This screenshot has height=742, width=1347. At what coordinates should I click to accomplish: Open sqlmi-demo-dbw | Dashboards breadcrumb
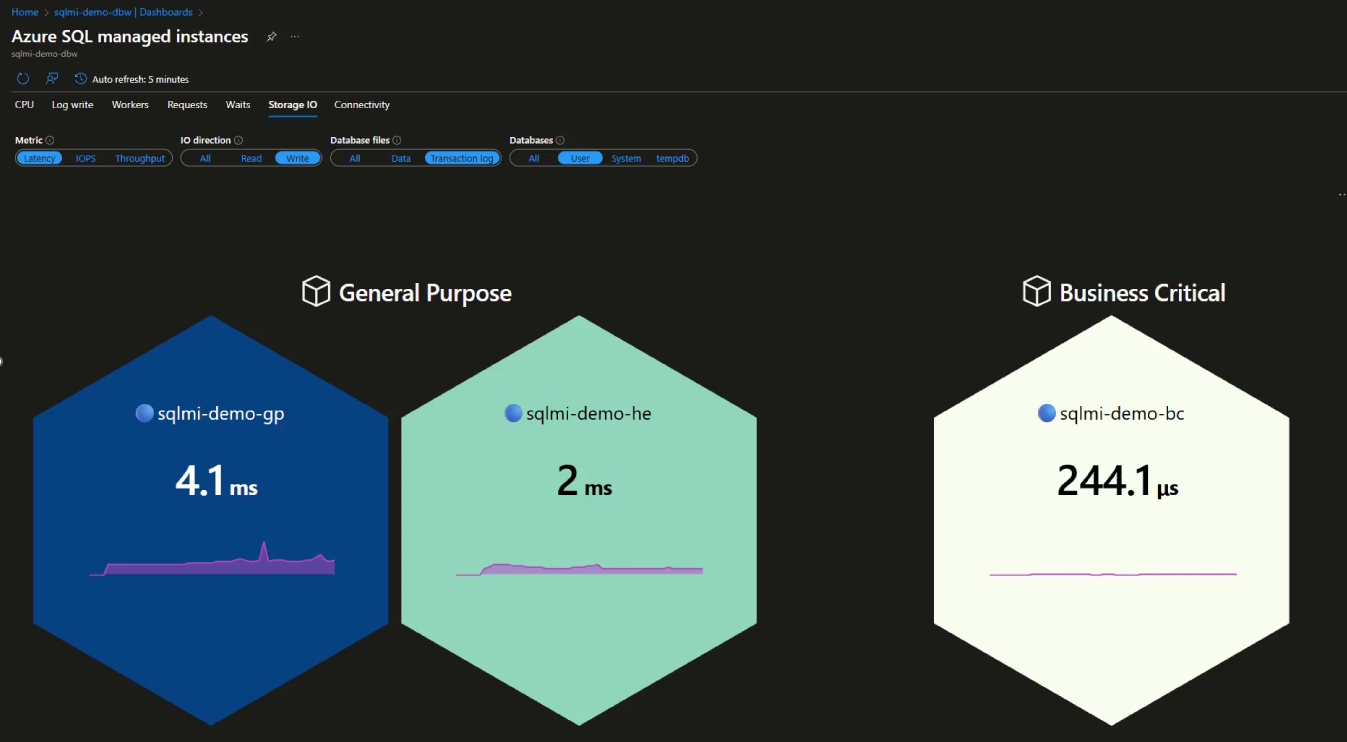click(123, 12)
